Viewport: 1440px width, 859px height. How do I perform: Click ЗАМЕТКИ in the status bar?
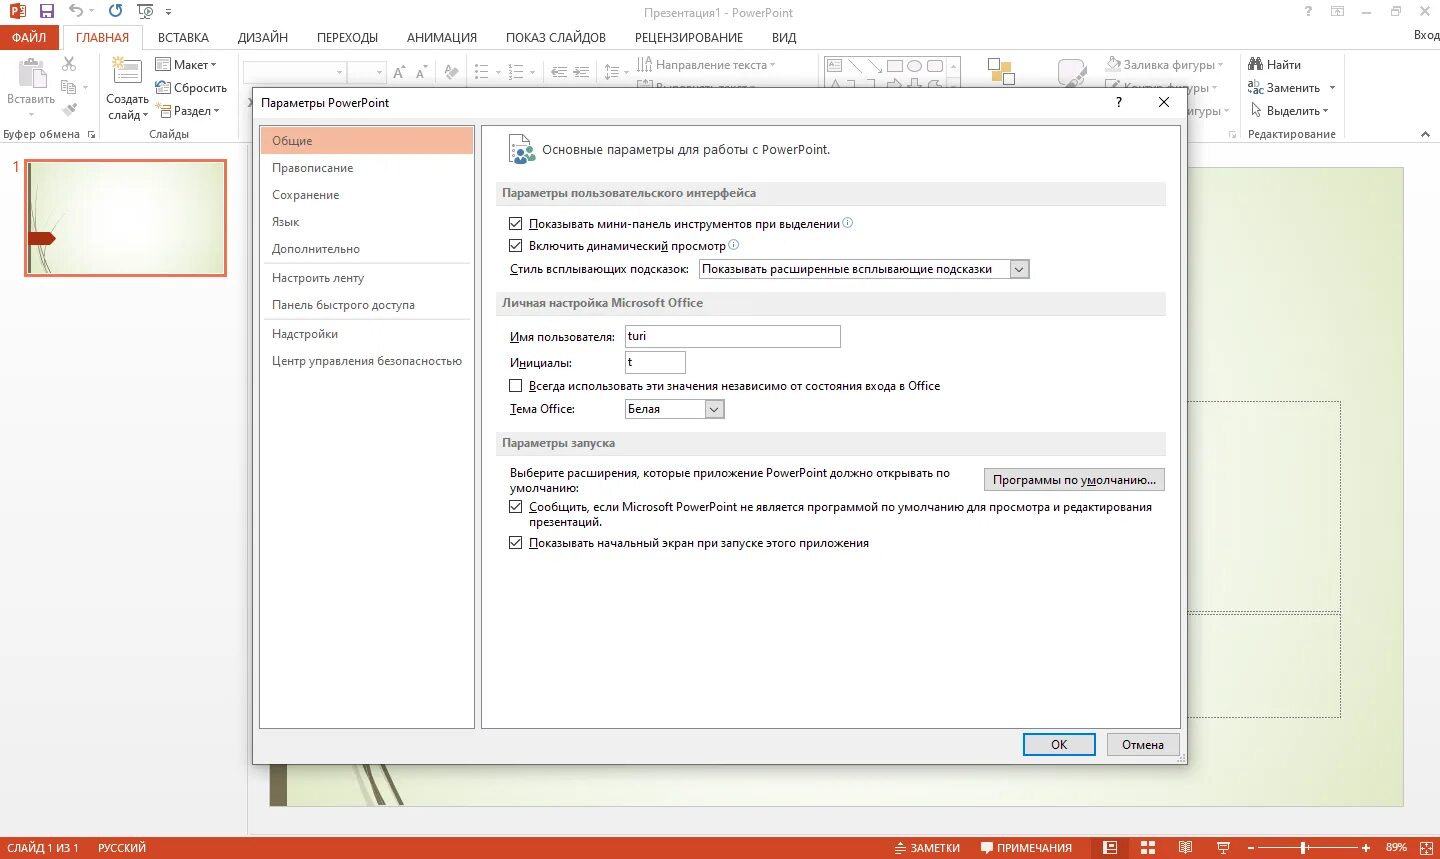click(x=927, y=847)
